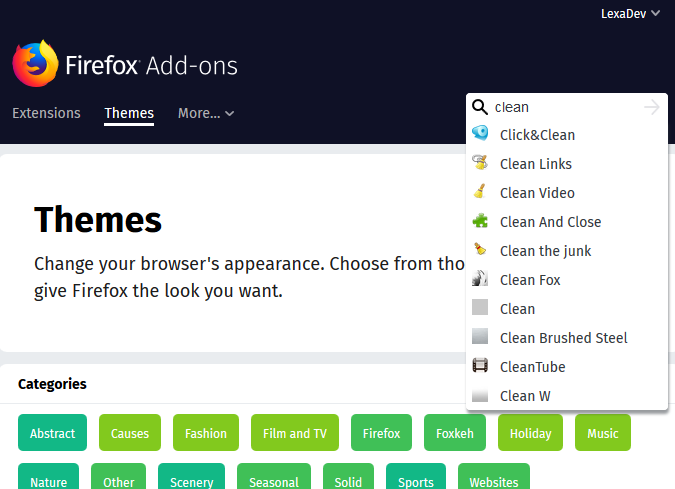The image size is (675, 489).
Task: Open the Foxkeh category
Action: point(455,433)
